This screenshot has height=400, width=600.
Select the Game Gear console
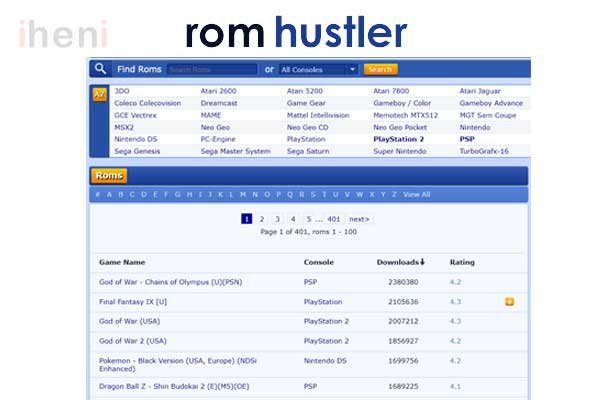point(306,103)
